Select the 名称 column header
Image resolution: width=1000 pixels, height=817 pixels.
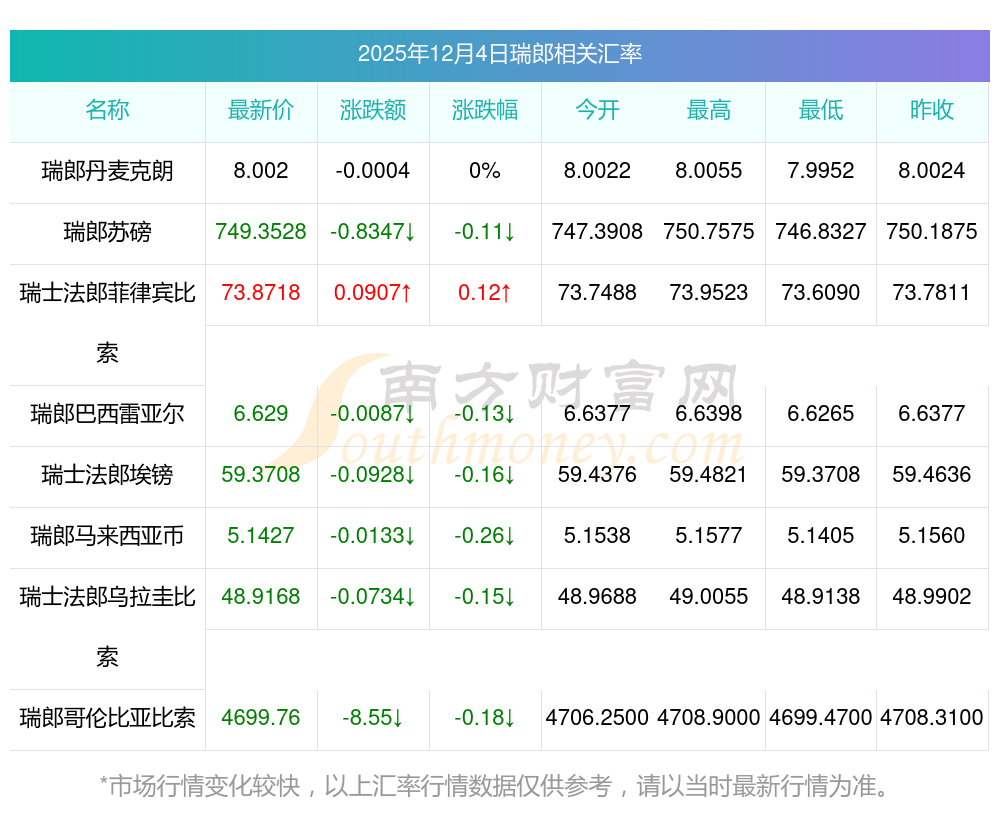[x=107, y=110]
